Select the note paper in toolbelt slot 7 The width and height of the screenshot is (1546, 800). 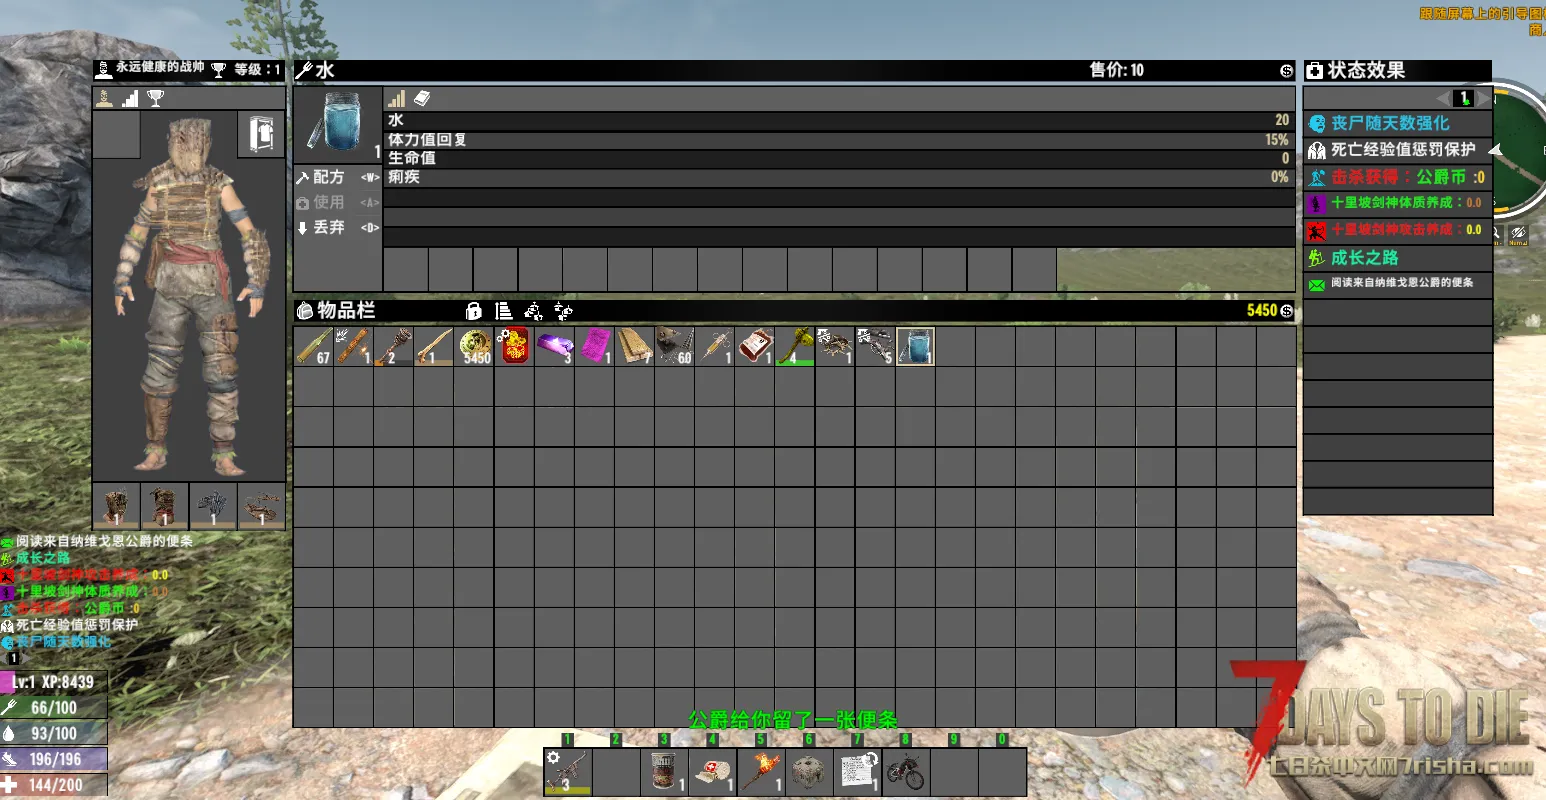coord(857,772)
